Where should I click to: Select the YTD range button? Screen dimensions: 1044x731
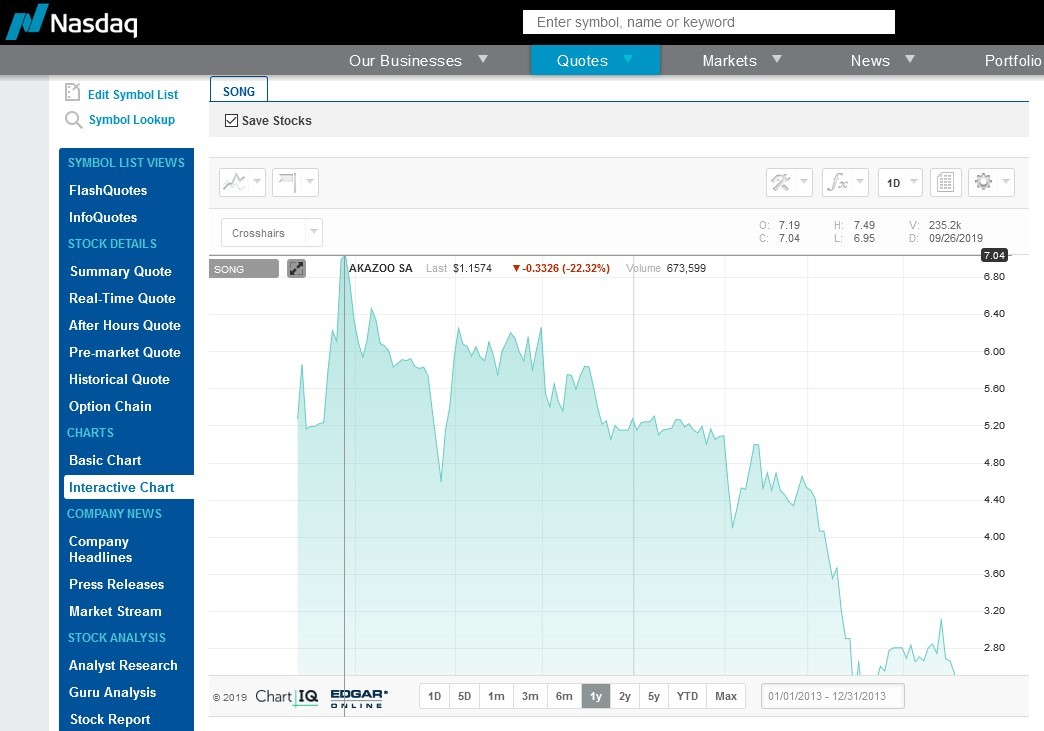687,696
